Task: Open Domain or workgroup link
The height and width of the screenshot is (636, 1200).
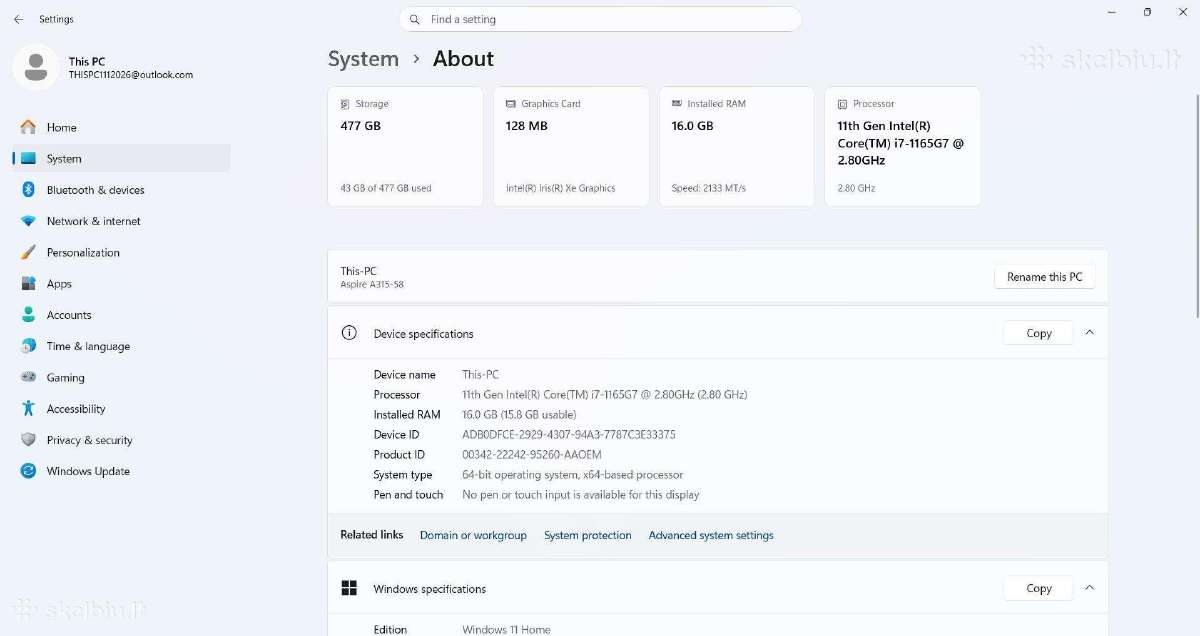Action: [x=473, y=535]
